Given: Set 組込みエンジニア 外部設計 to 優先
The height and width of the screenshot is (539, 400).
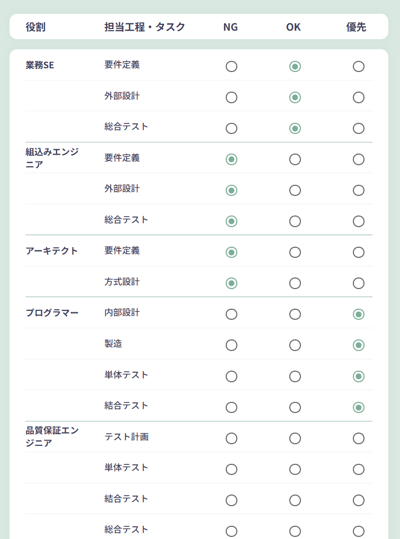Looking at the screenshot, I should [x=358, y=190].
